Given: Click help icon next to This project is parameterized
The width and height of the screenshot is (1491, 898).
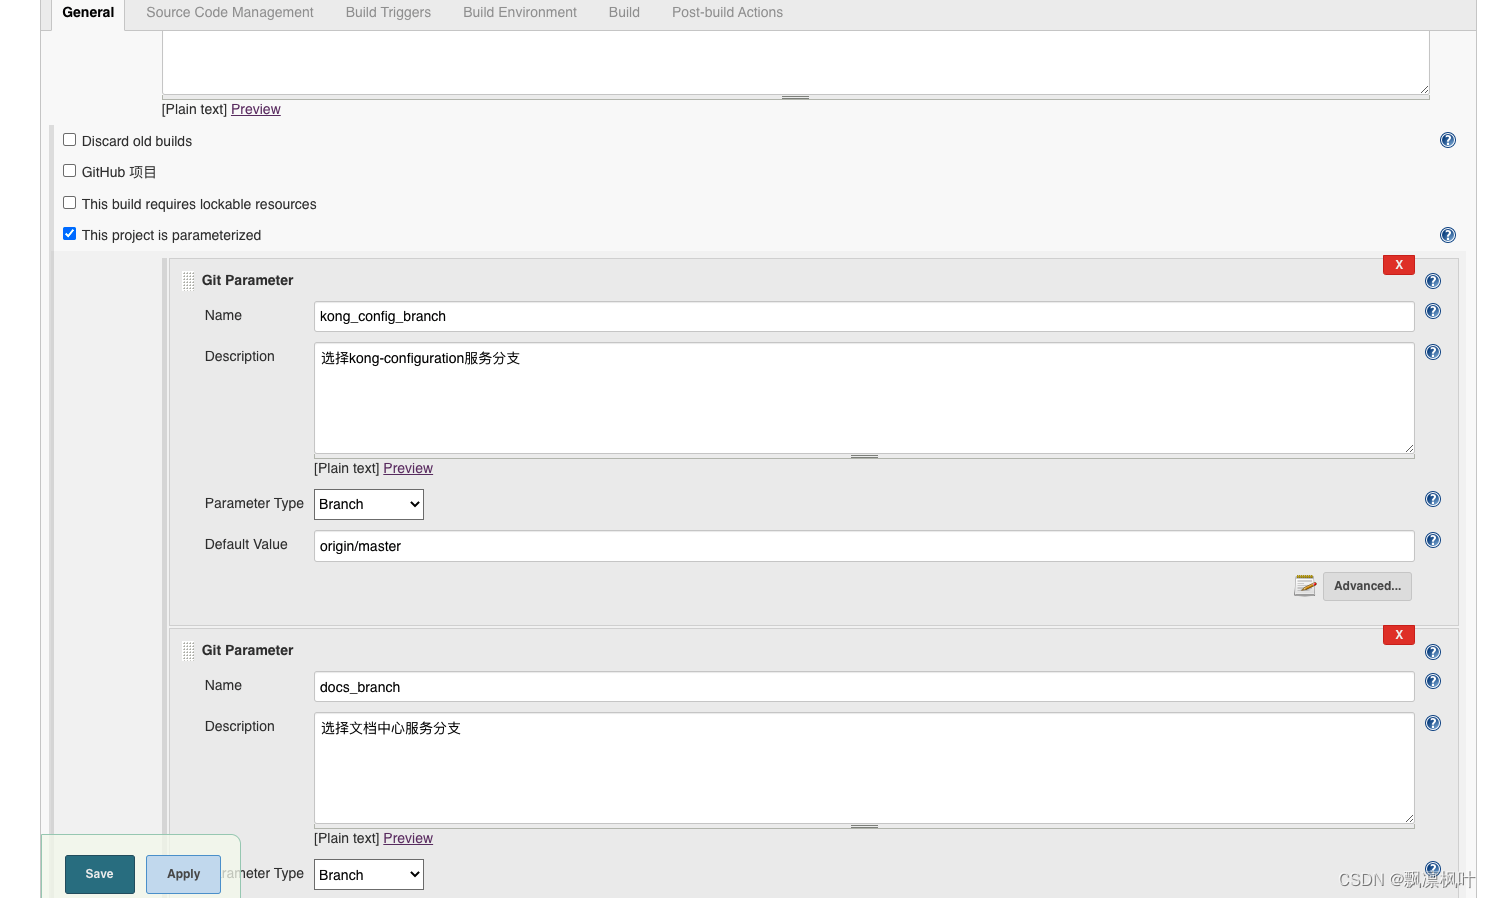Looking at the screenshot, I should pyautogui.click(x=1447, y=235).
